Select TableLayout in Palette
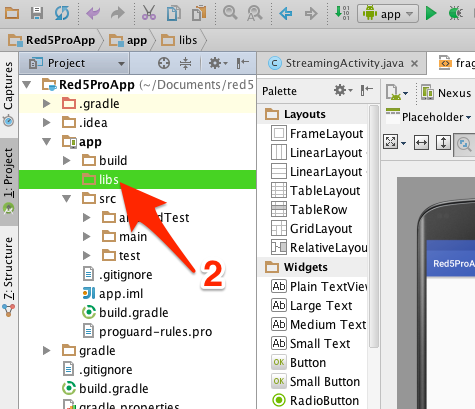The image size is (475, 409). [x=316, y=191]
